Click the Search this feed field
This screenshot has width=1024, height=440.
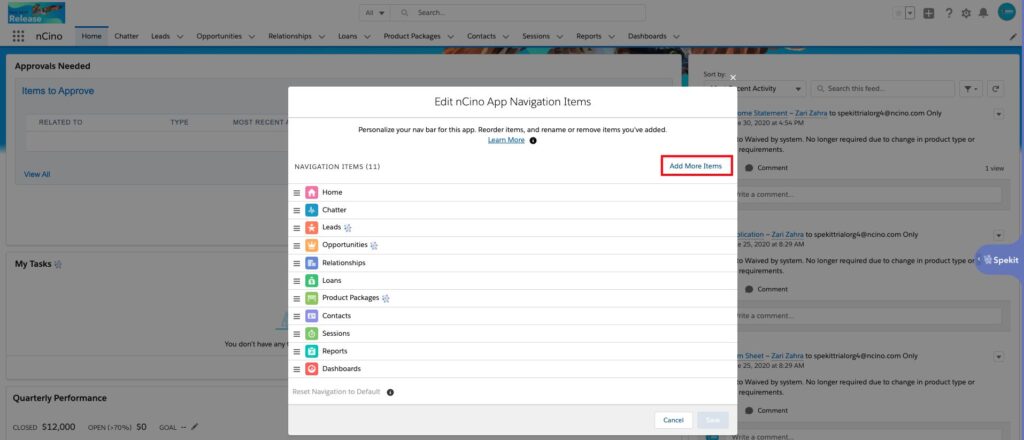point(882,89)
